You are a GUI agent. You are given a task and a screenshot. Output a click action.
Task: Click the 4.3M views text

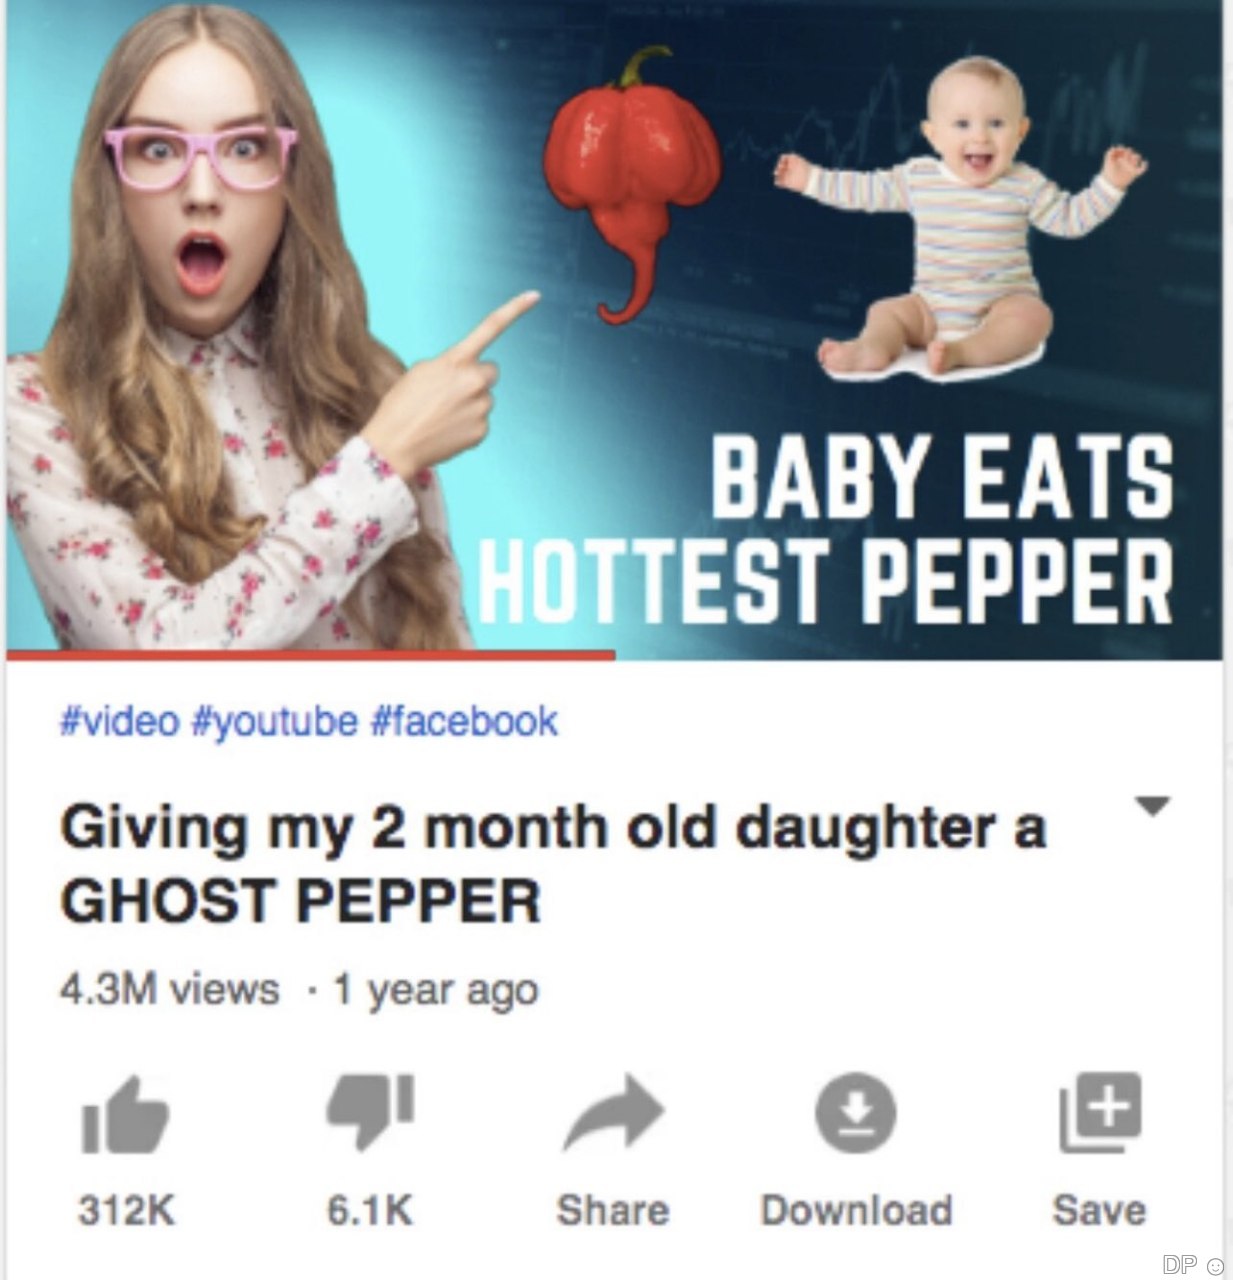tap(170, 990)
